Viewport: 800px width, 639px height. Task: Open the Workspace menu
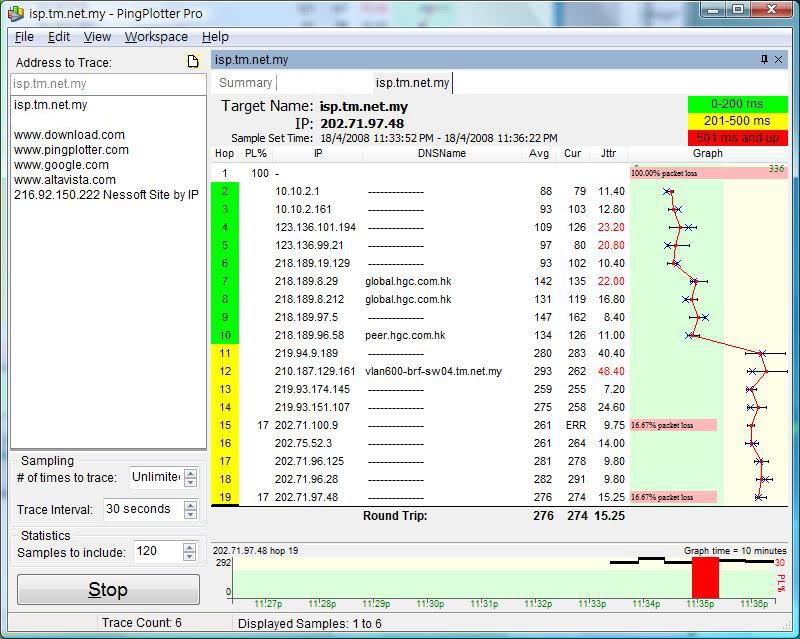(x=155, y=36)
